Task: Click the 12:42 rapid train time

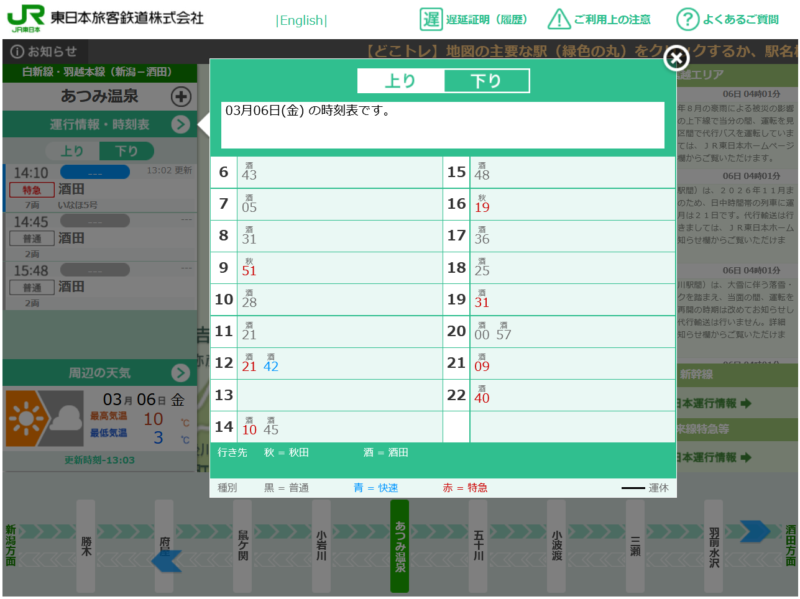Action: (270, 366)
